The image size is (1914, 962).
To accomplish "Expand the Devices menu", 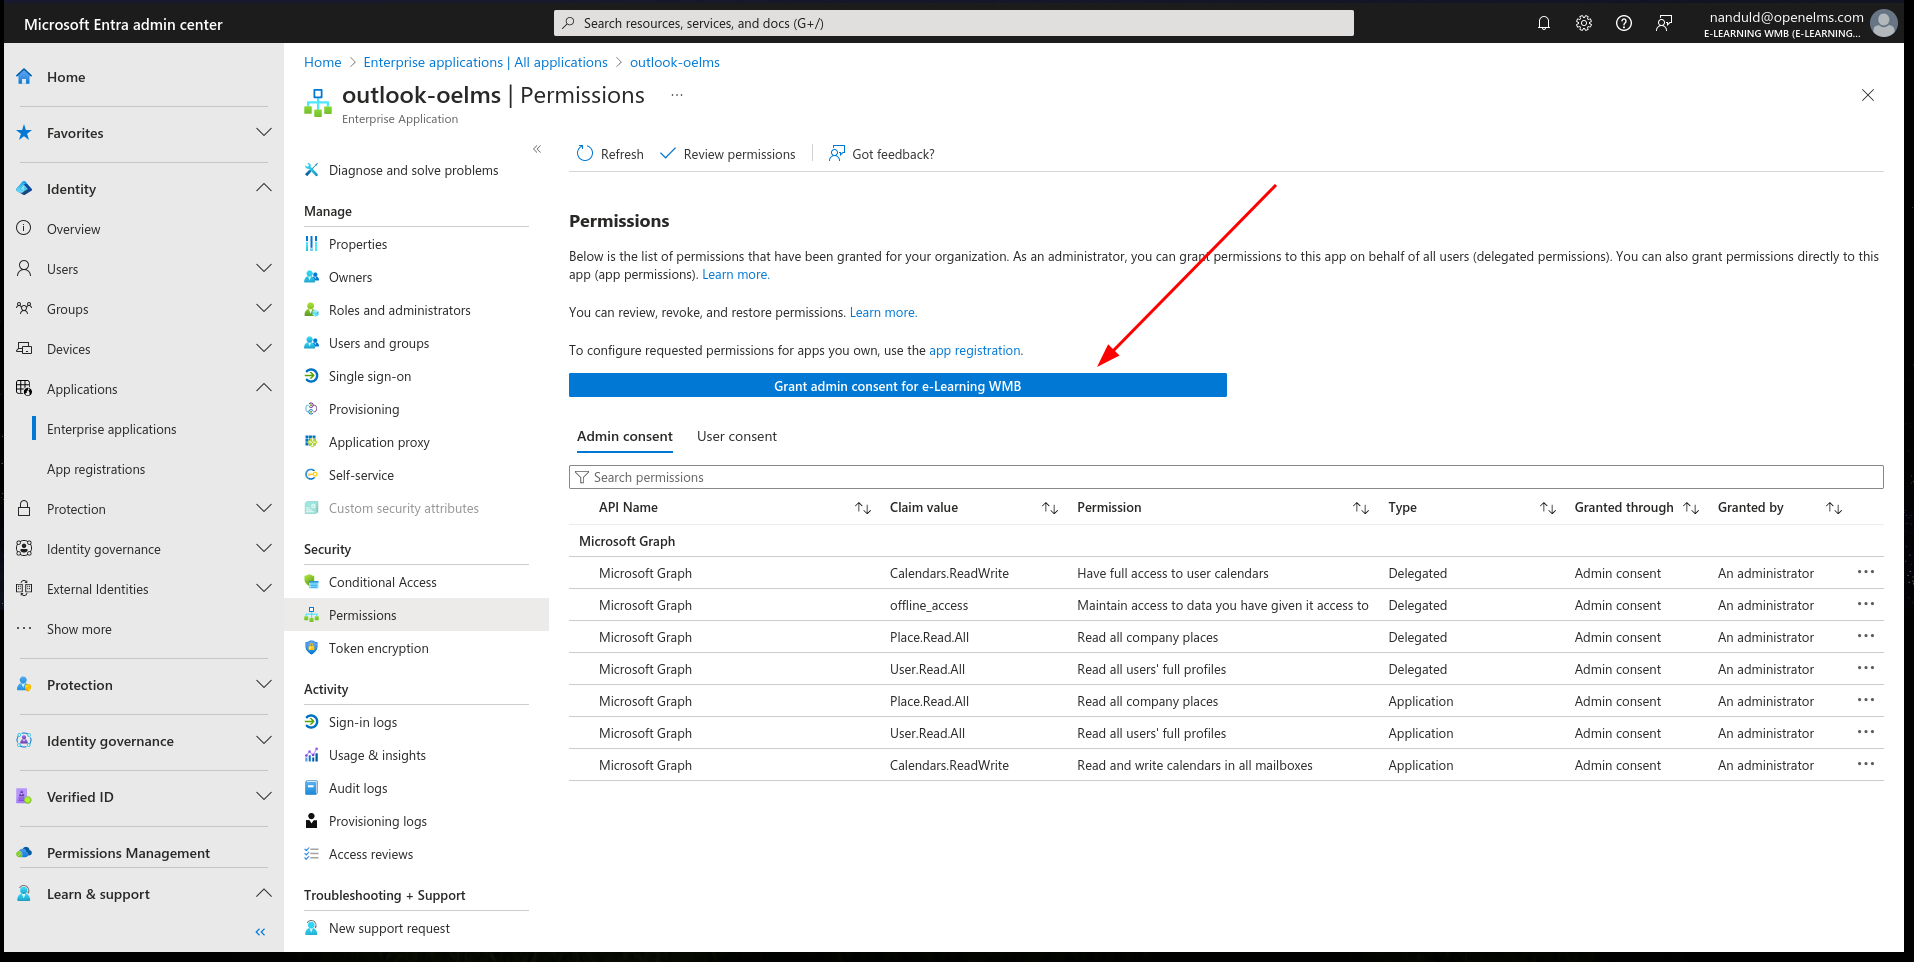I will click(x=264, y=349).
